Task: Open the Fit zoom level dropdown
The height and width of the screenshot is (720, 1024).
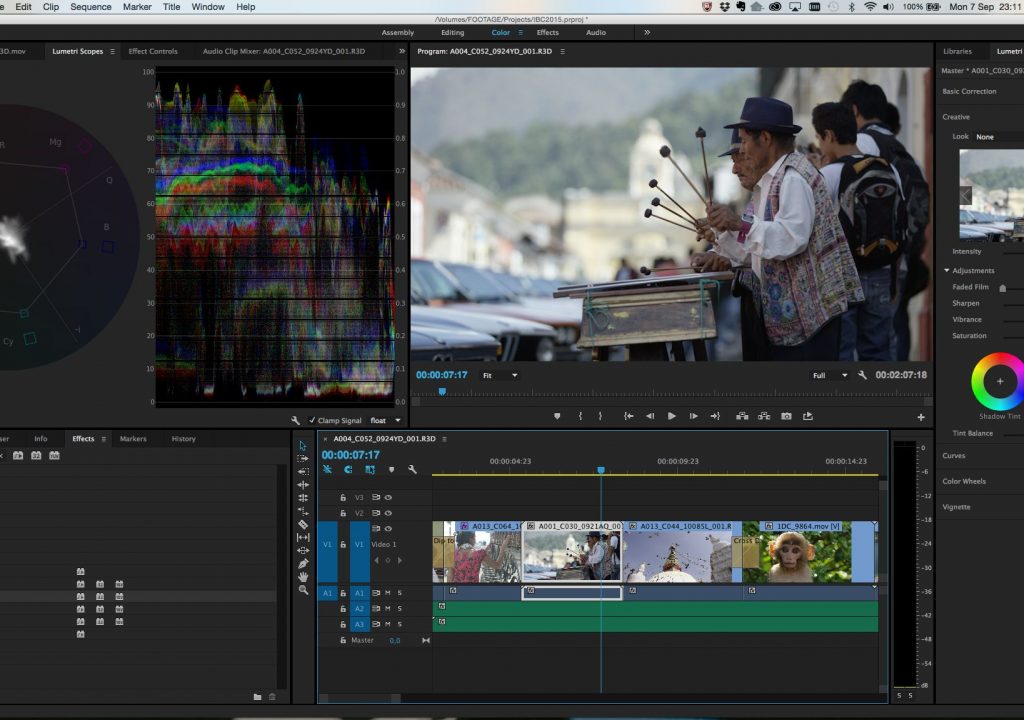Action: pyautogui.click(x=500, y=376)
